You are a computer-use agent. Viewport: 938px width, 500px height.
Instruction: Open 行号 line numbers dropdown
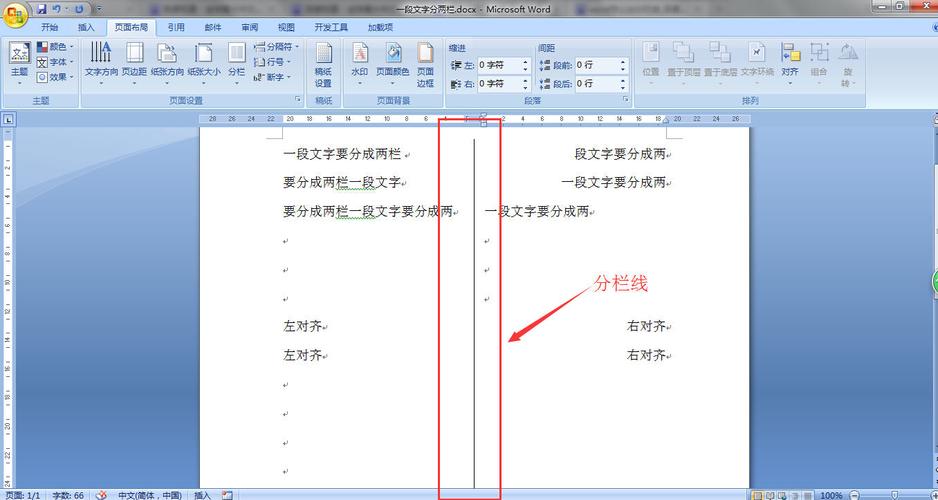pyautogui.click(x=272, y=62)
